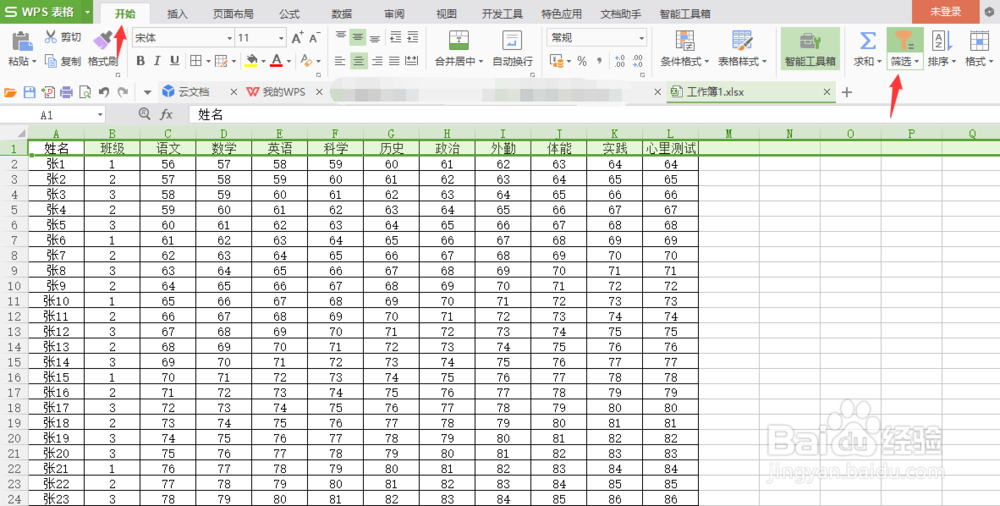Increase decimal places

coord(619,61)
